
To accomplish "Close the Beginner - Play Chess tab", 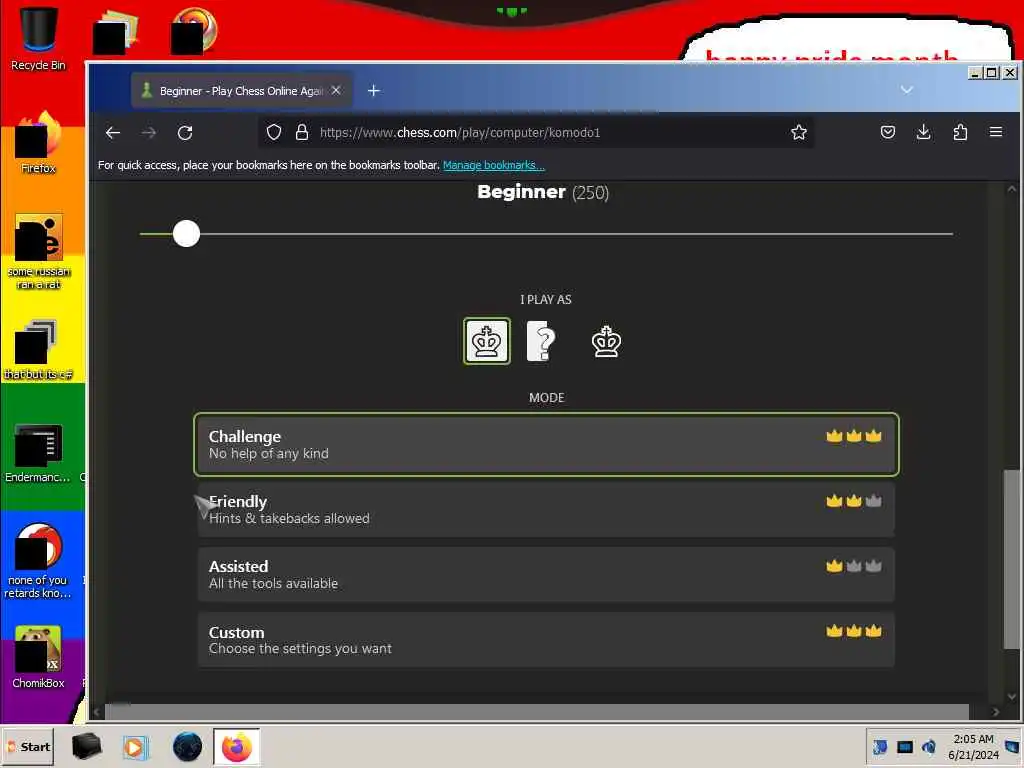I will (x=336, y=91).
